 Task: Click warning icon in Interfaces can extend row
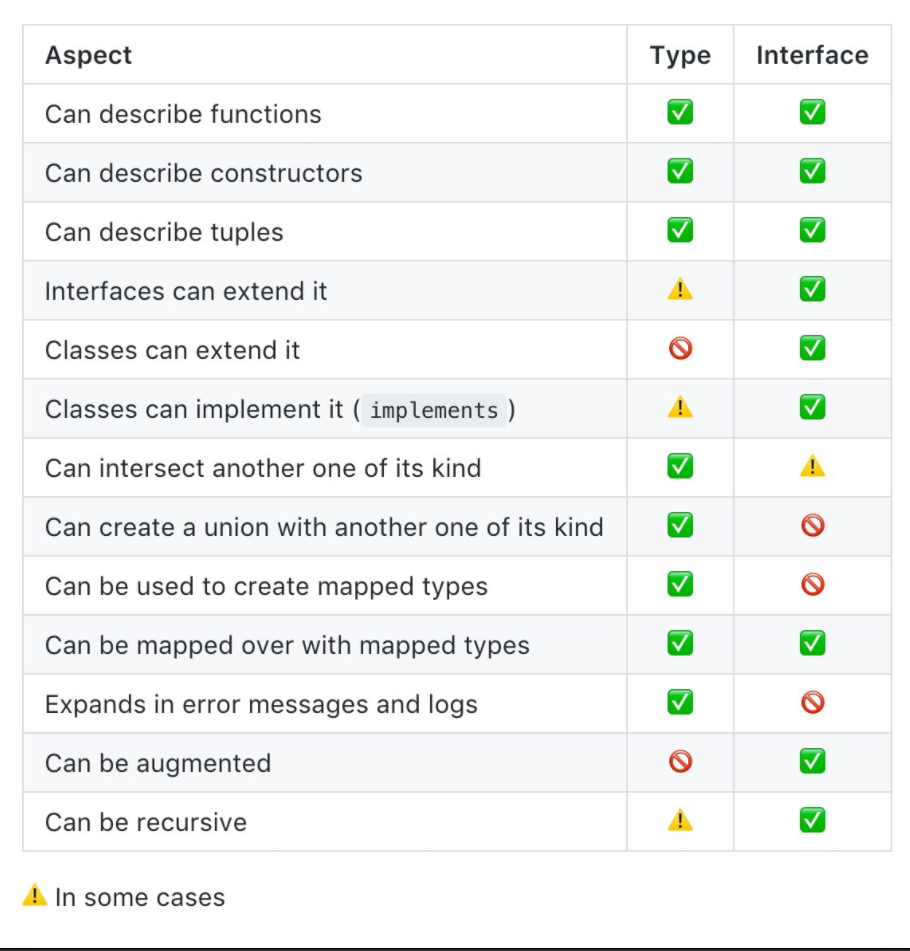(680, 290)
